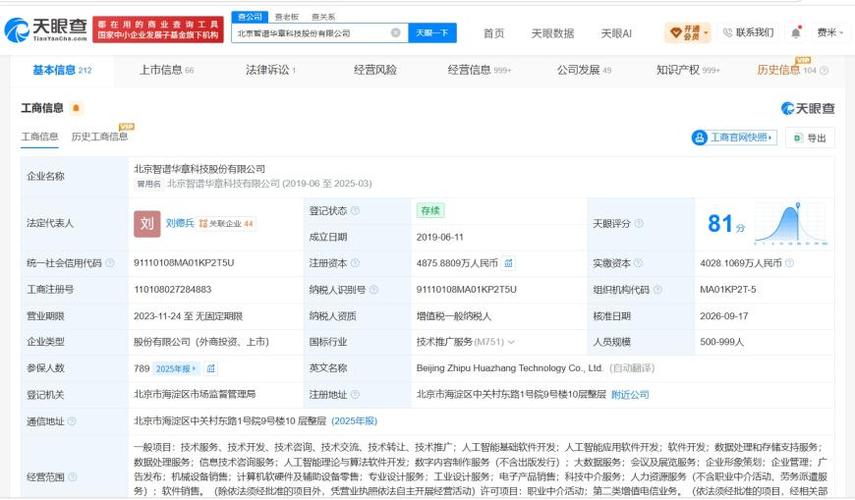Select the 工商信息 sub-tab

pos(39,136)
